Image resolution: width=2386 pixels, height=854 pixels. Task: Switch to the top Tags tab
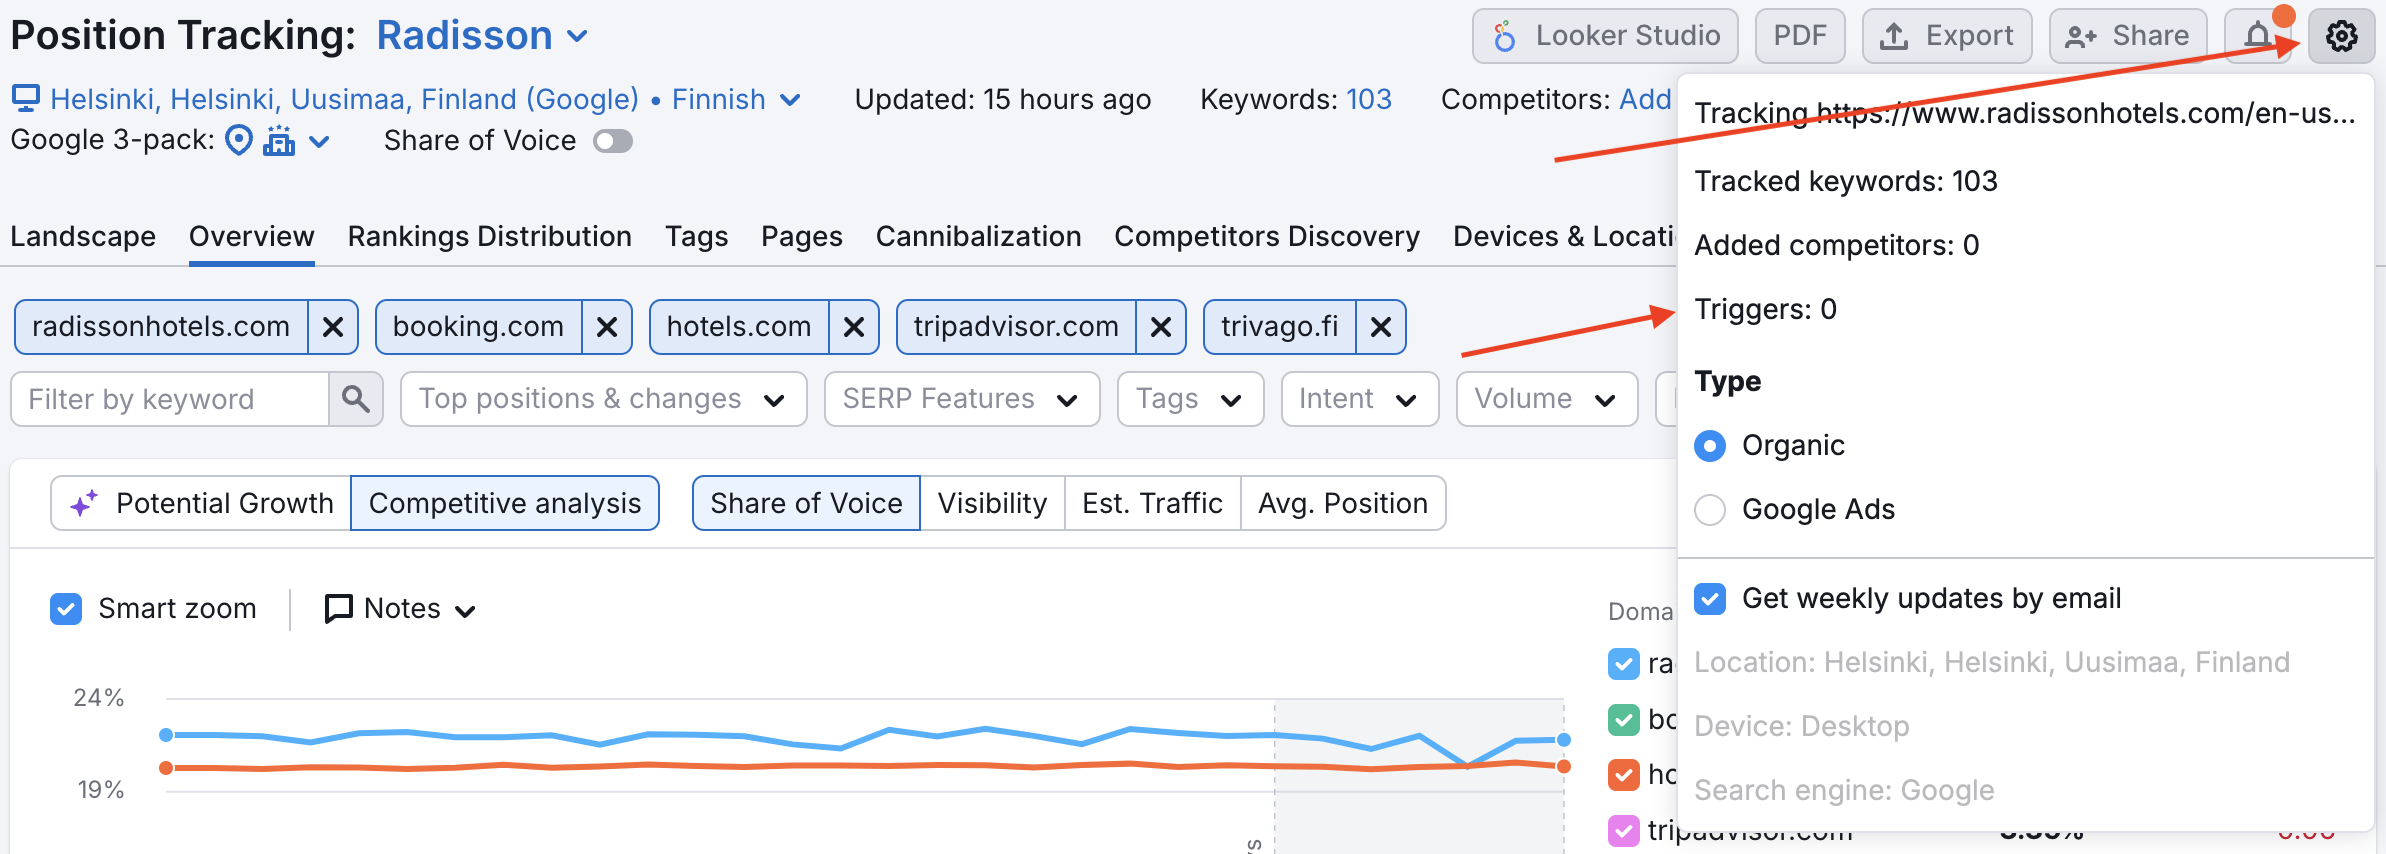pyautogui.click(x=697, y=237)
